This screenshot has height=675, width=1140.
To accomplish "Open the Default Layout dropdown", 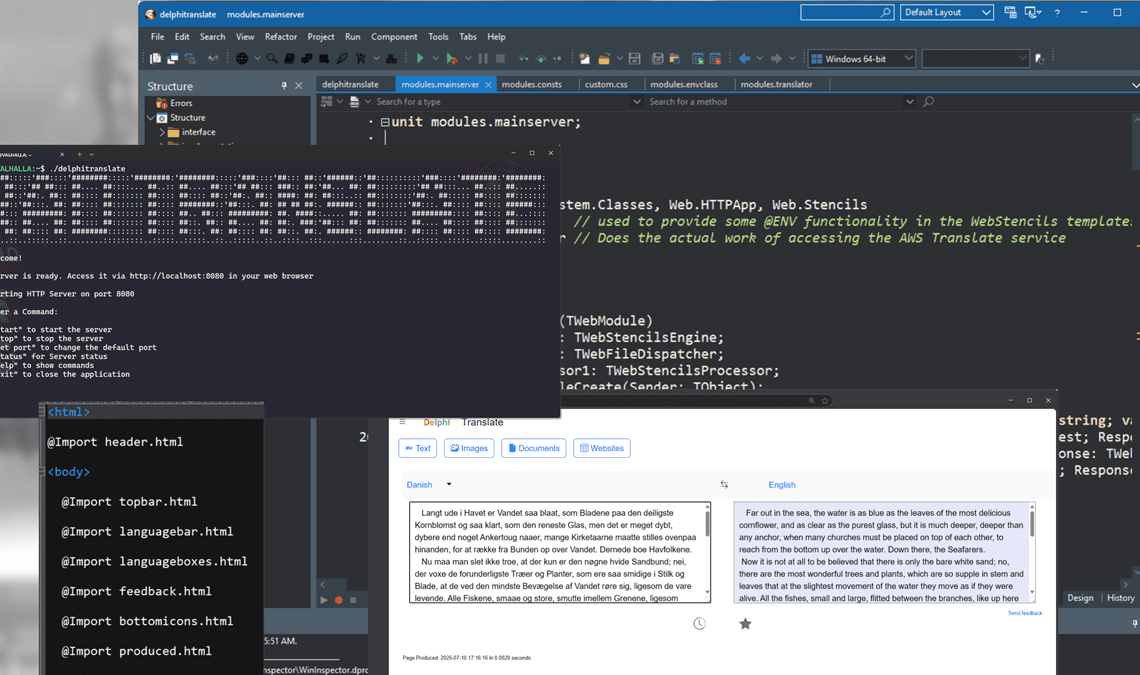I will (x=946, y=13).
